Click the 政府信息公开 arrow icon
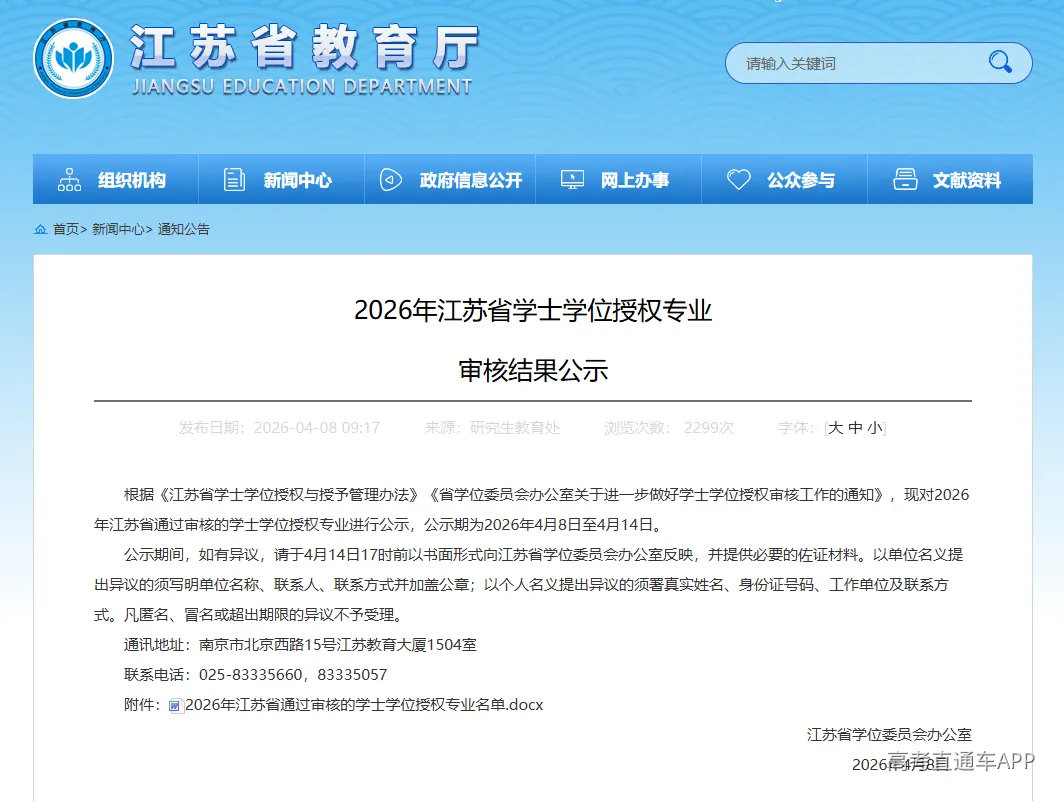Image resolution: width=1064 pixels, height=801 pixels. coord(390,179)
